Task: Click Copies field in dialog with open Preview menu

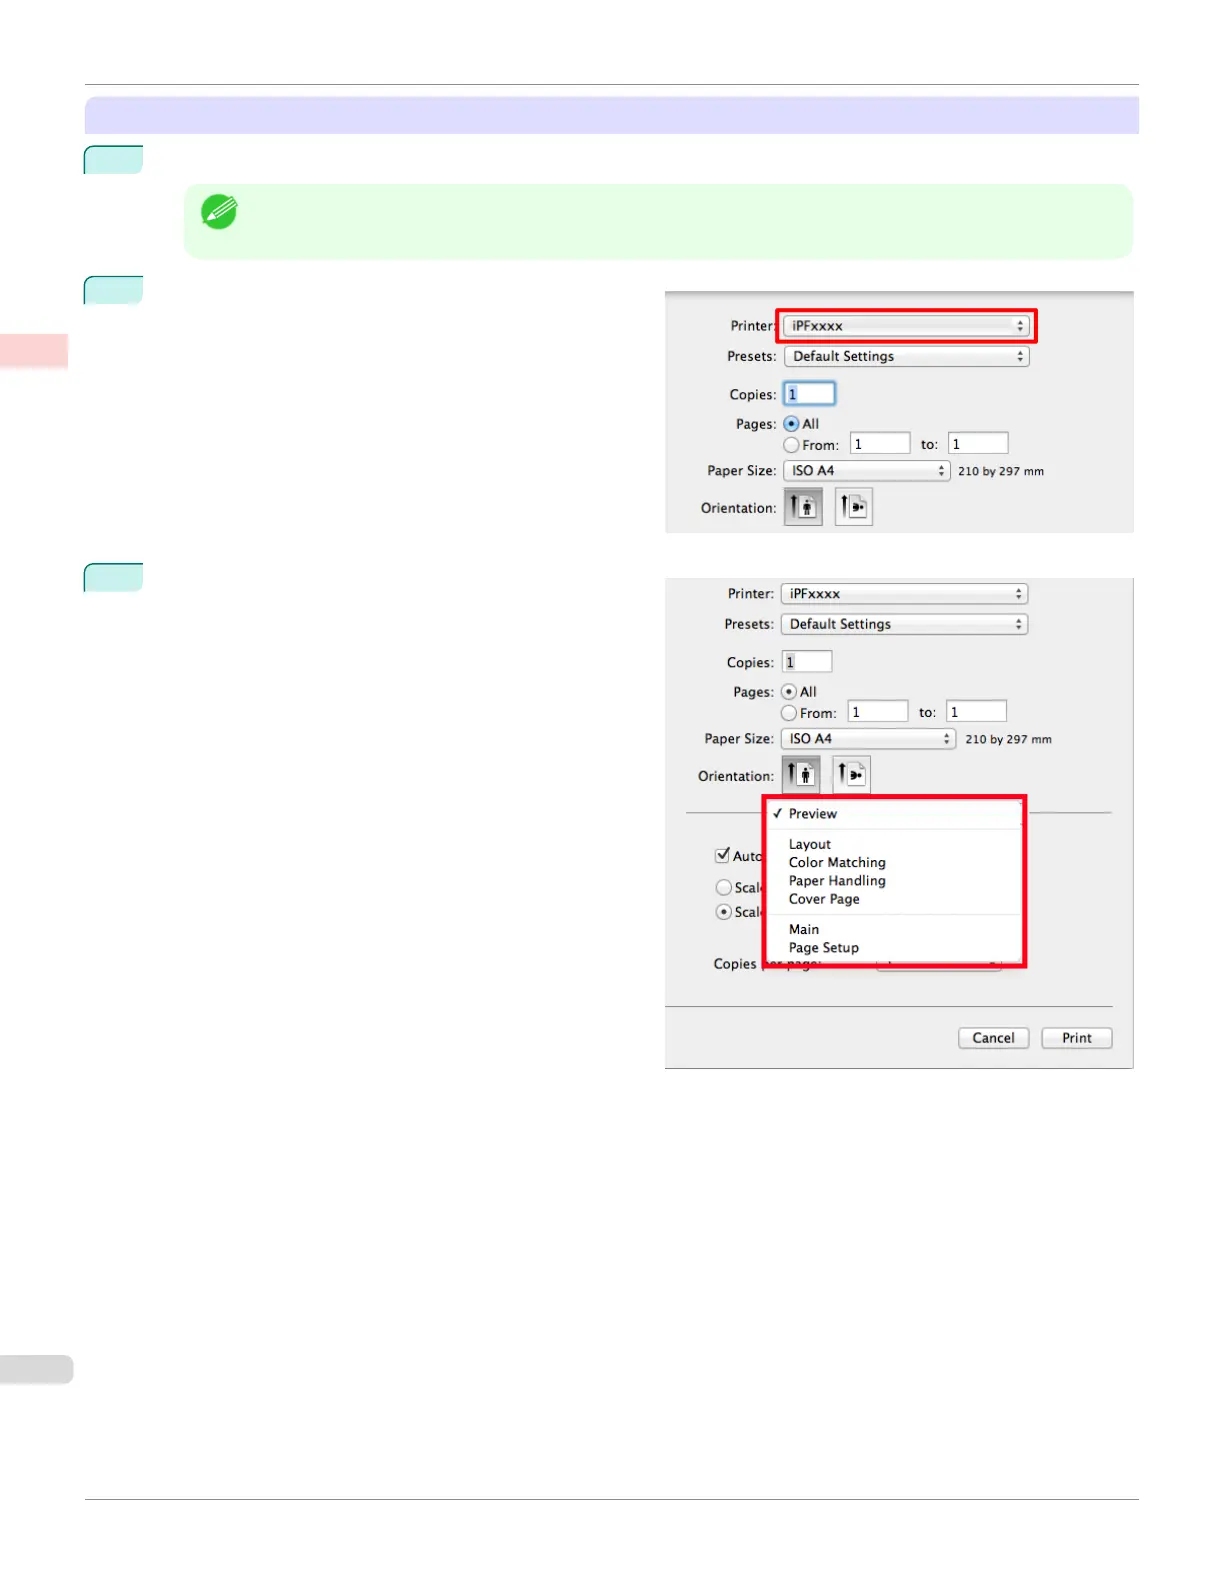Action: [x=807, y=662]
